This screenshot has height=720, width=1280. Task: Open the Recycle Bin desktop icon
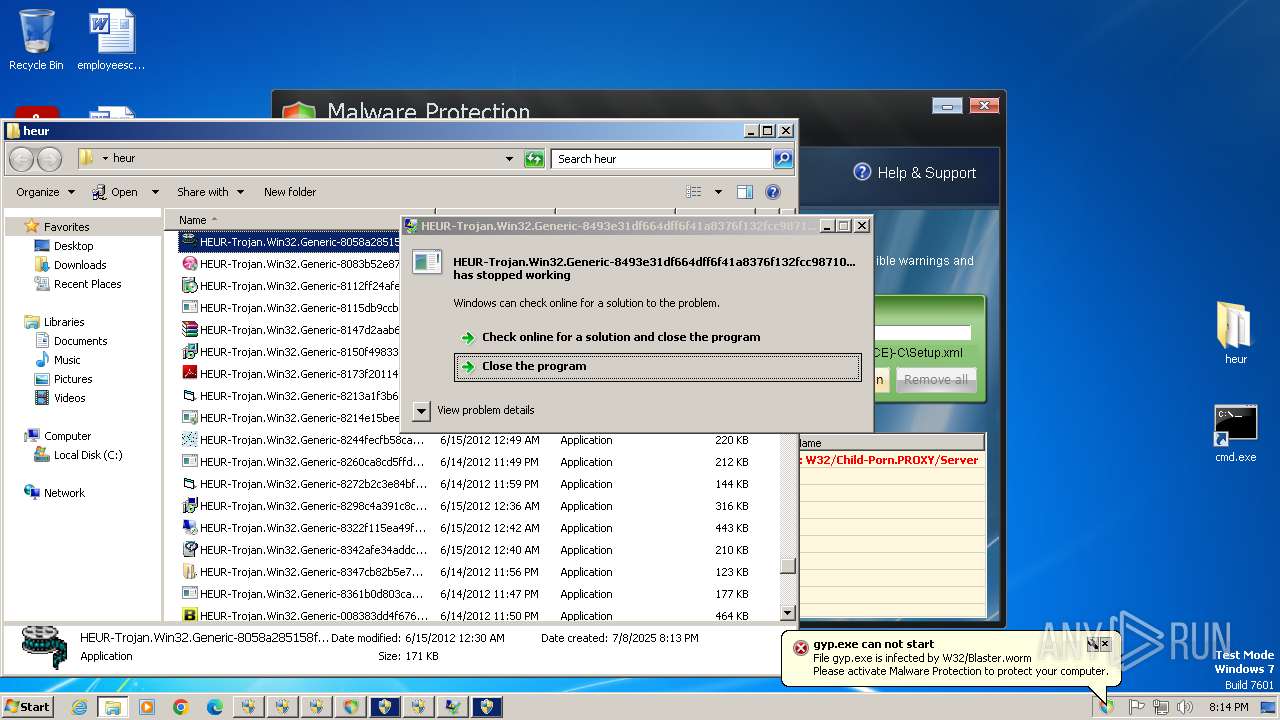(x=36, y=40)
